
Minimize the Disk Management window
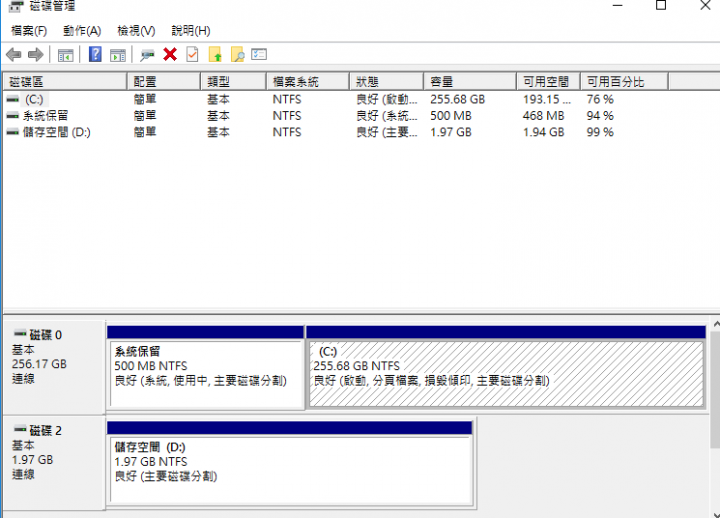click(x=618, y=6)
